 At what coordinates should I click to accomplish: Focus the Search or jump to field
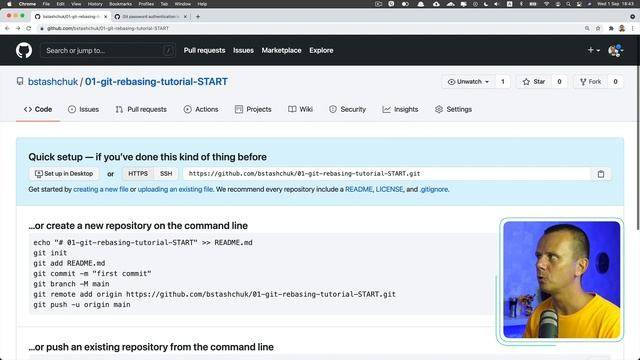[108, 50]
